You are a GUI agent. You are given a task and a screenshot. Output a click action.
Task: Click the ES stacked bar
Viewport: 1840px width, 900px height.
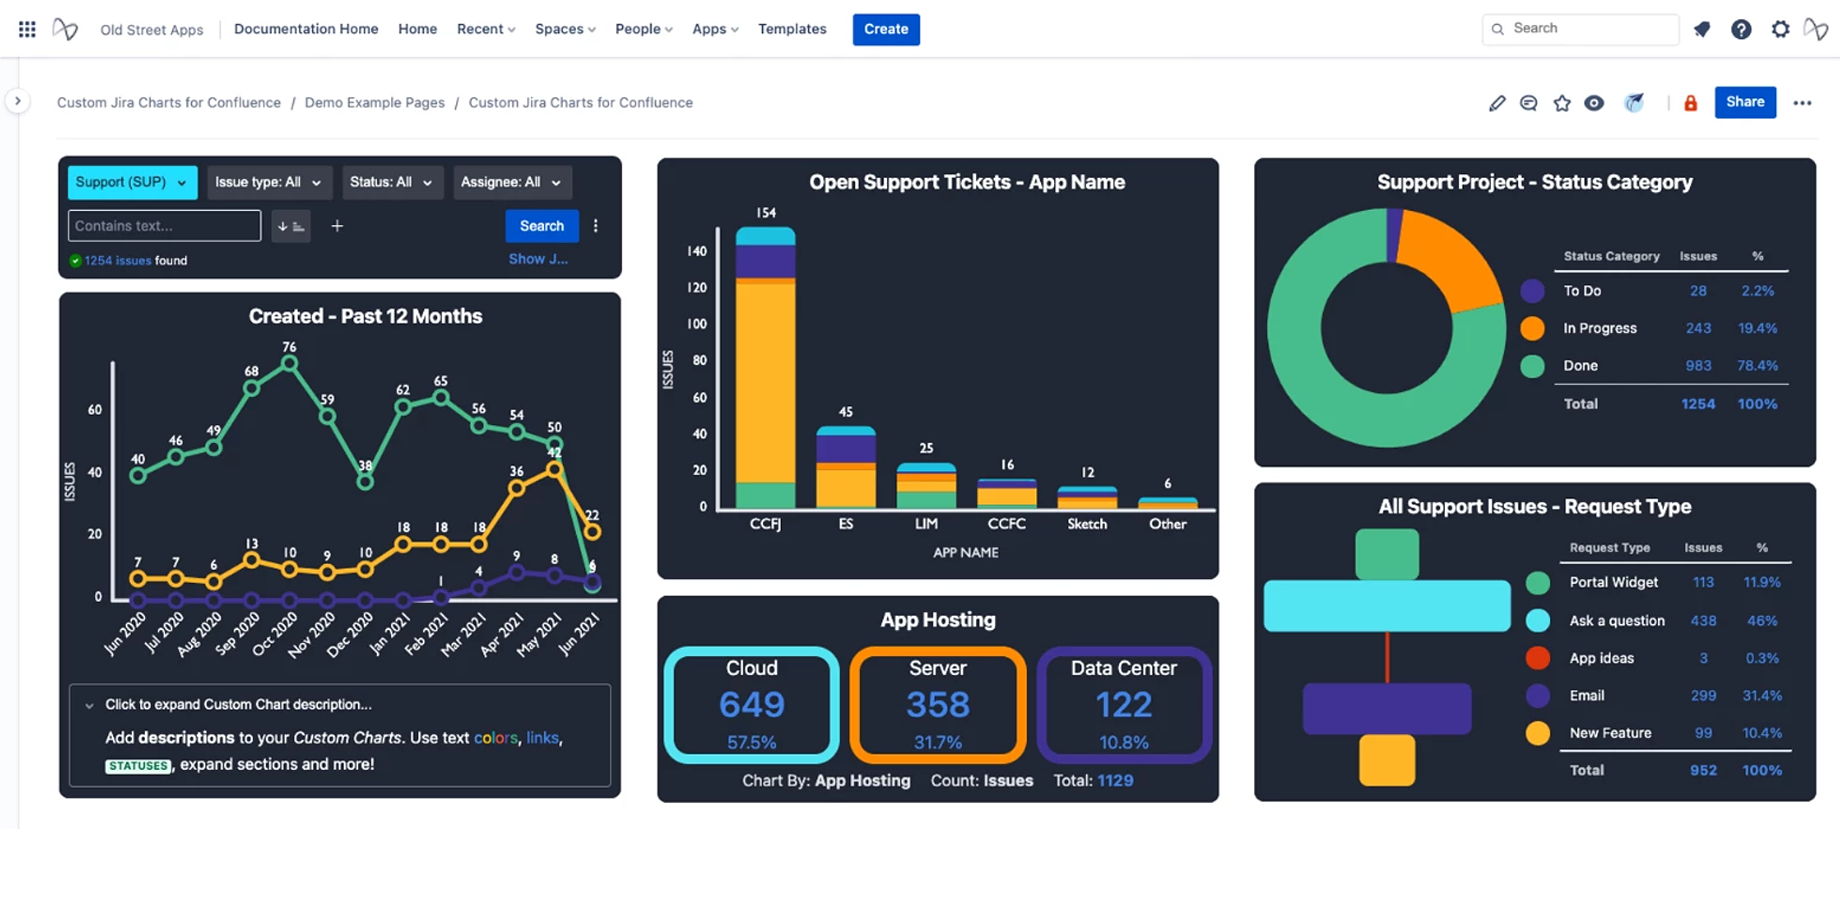846,468
